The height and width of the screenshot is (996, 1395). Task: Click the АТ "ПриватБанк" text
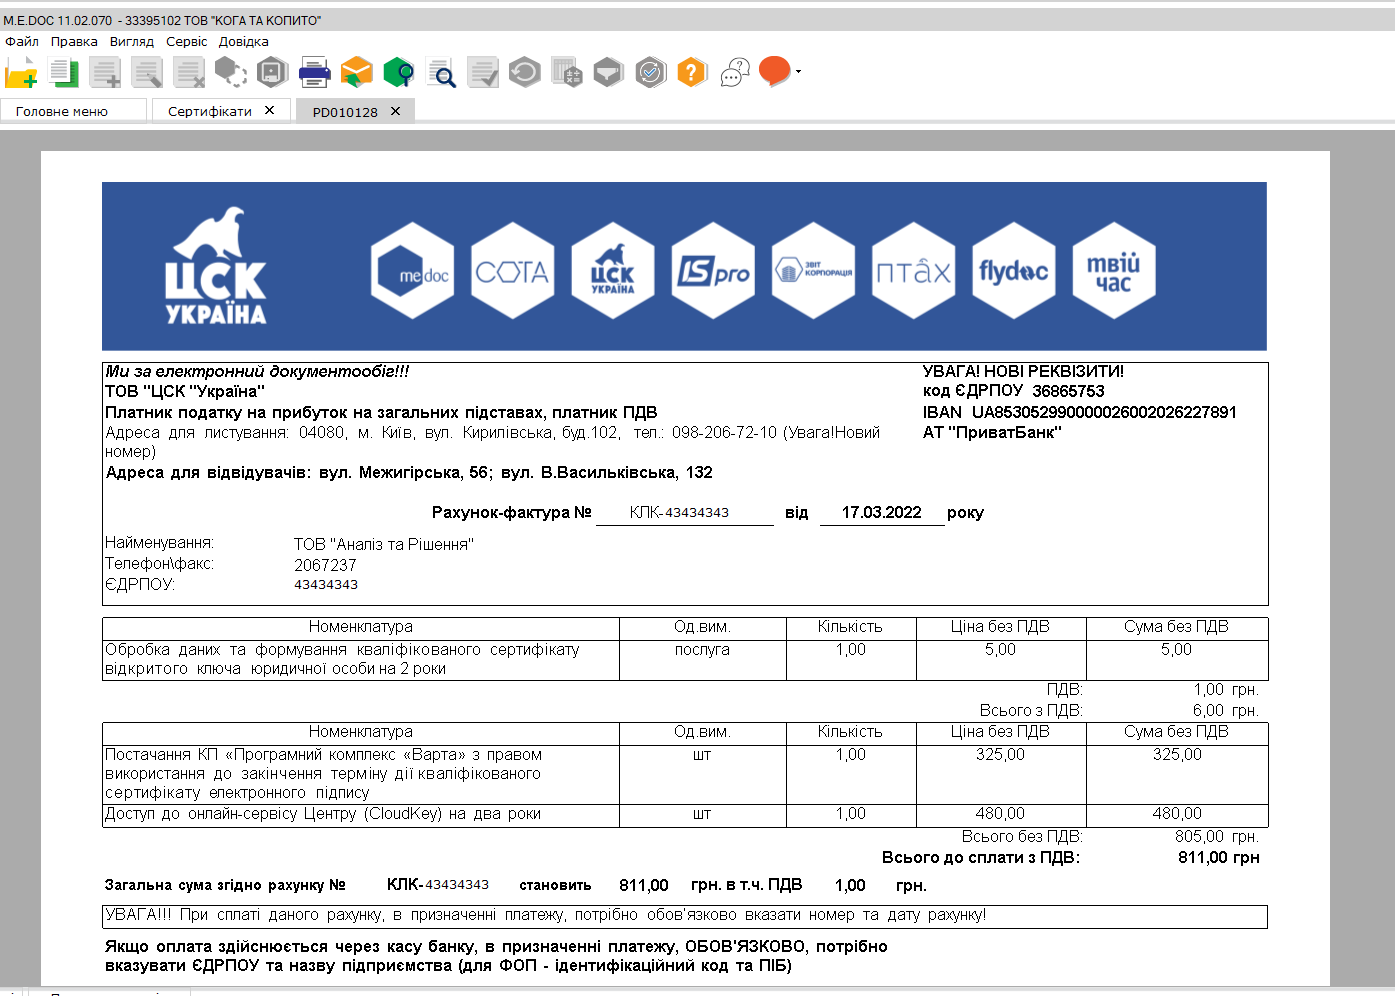point(992,433)
